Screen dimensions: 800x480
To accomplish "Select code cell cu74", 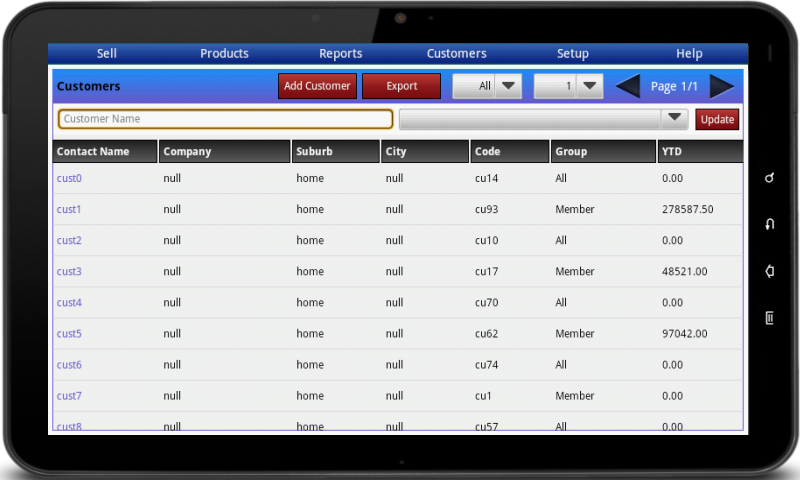I will coord(486,365).
